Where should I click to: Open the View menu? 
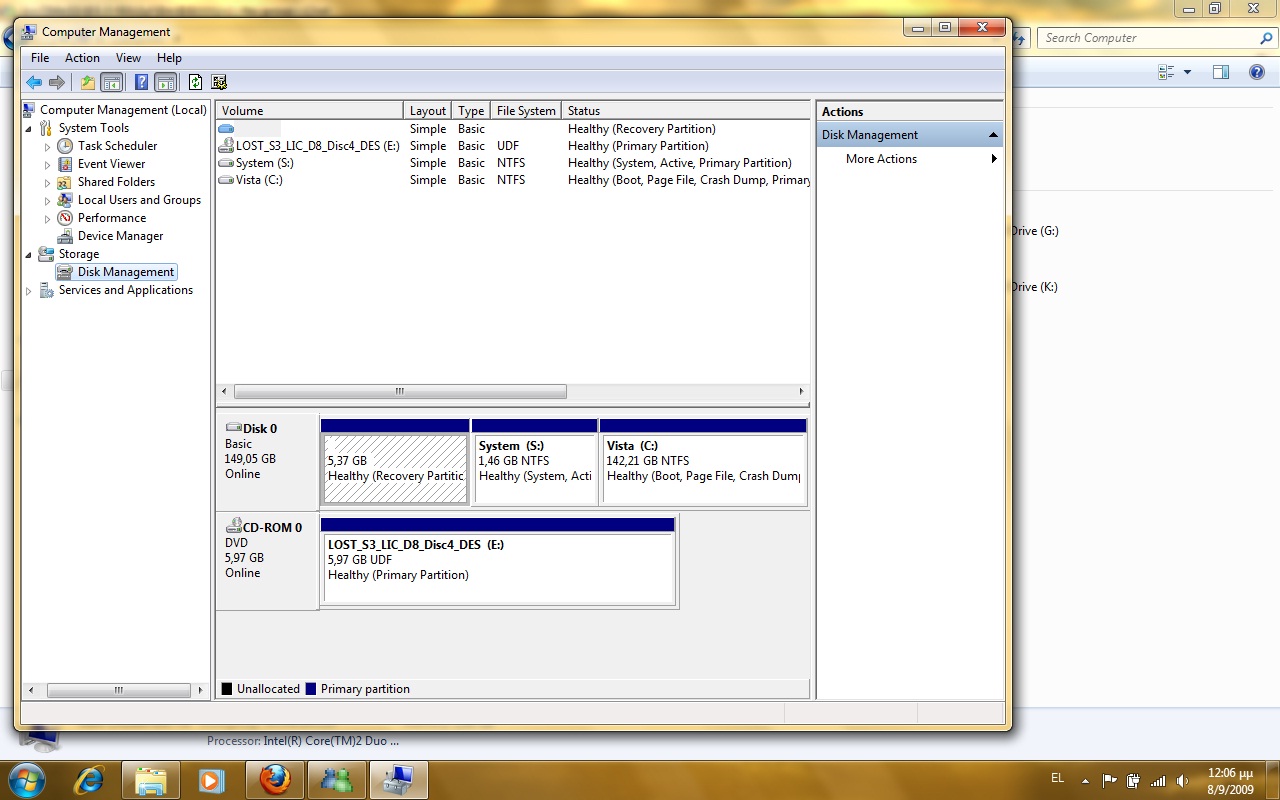click(x=128, y=58)
